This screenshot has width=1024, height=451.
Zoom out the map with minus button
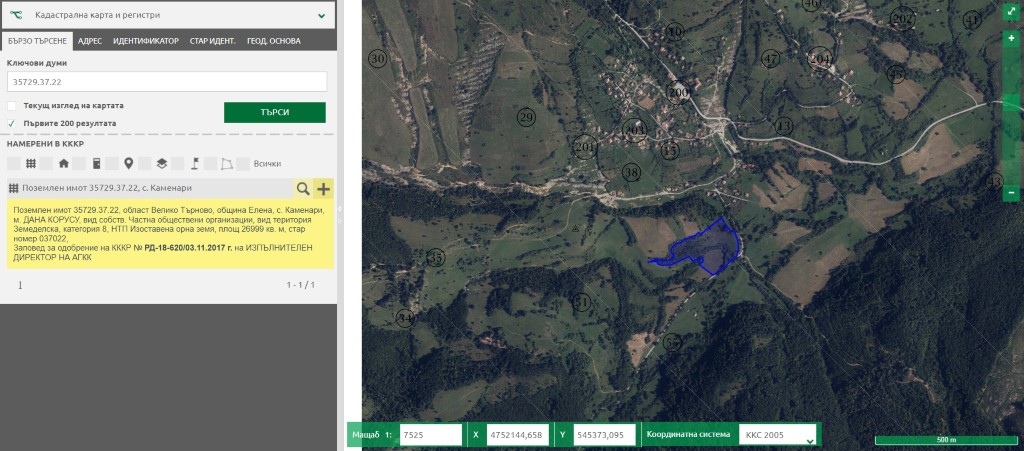(x=1011, y=192)
